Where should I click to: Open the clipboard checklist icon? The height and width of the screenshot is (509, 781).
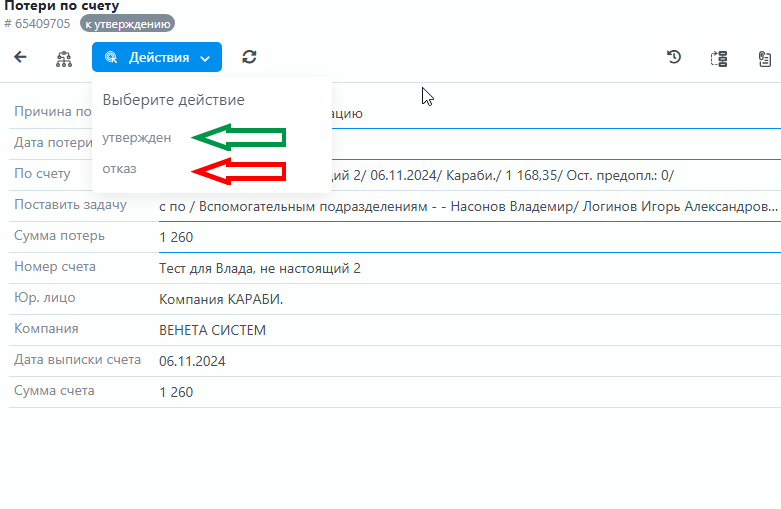point(763,58)
